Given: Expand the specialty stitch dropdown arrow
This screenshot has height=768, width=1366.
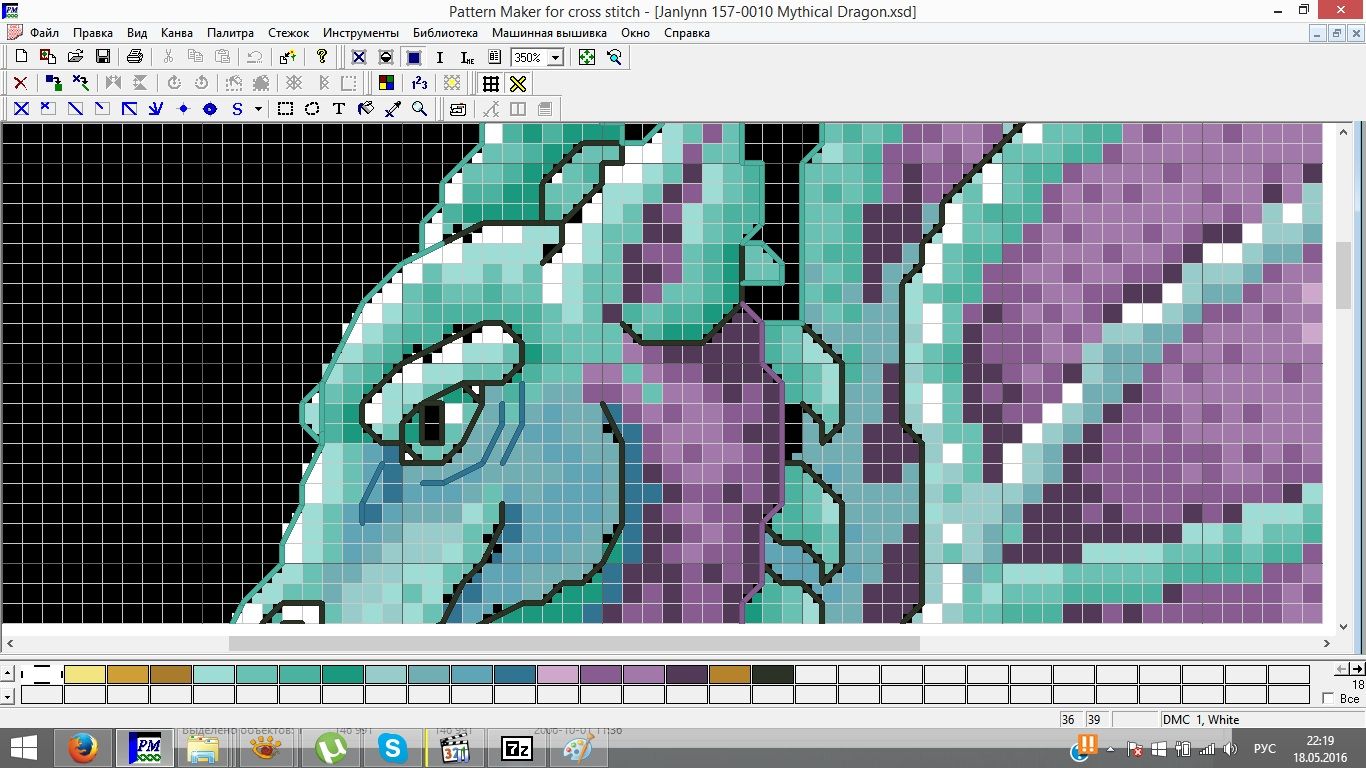Looking at the screenshot, I should pyautogui.click(x=258, y=109).
